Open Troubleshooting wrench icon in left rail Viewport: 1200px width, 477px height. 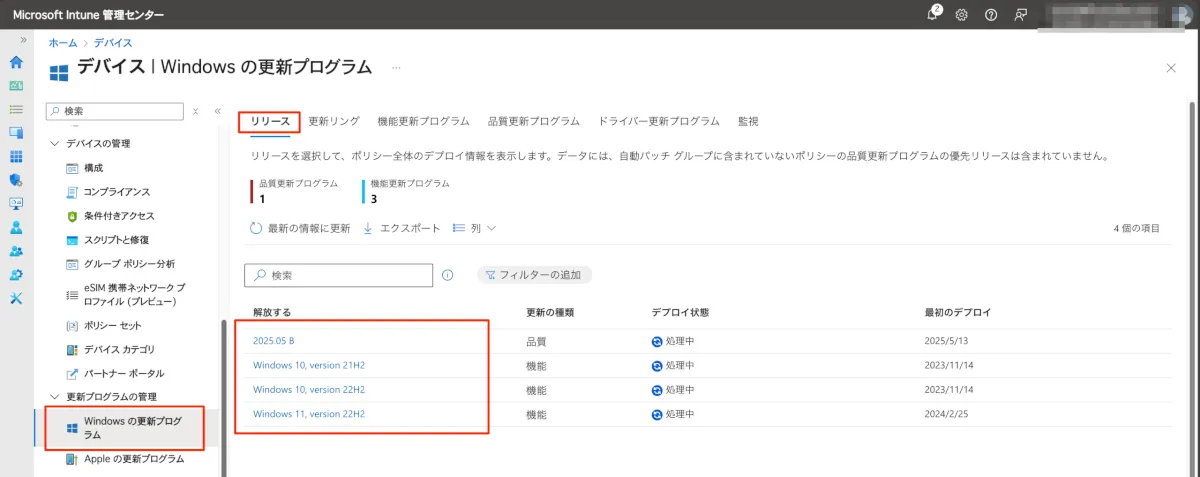click(16, 299)
